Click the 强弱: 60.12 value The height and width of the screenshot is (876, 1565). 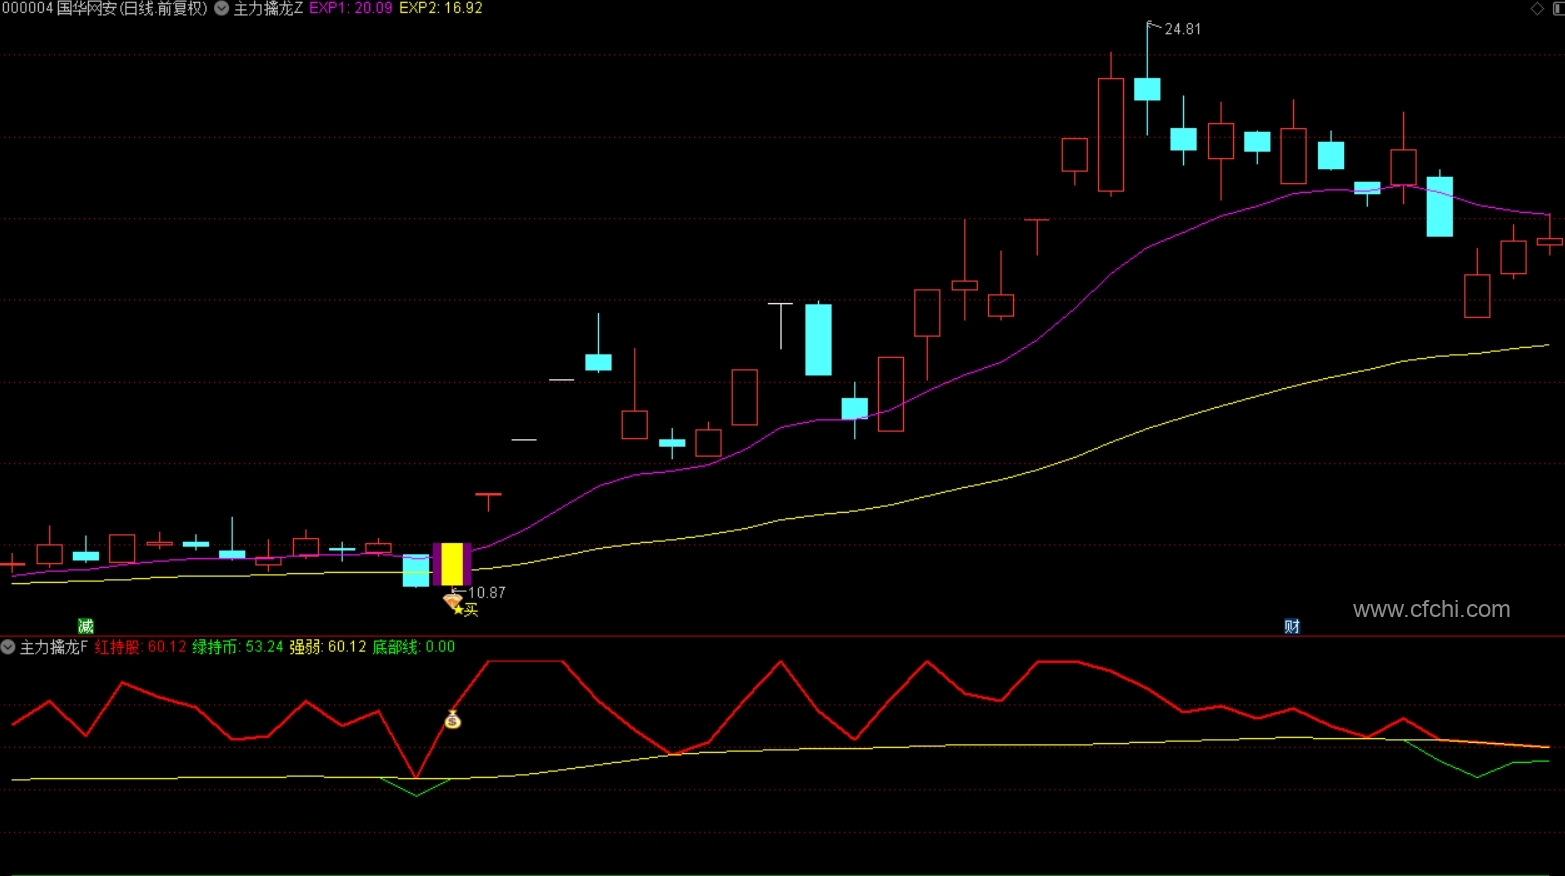328,647
